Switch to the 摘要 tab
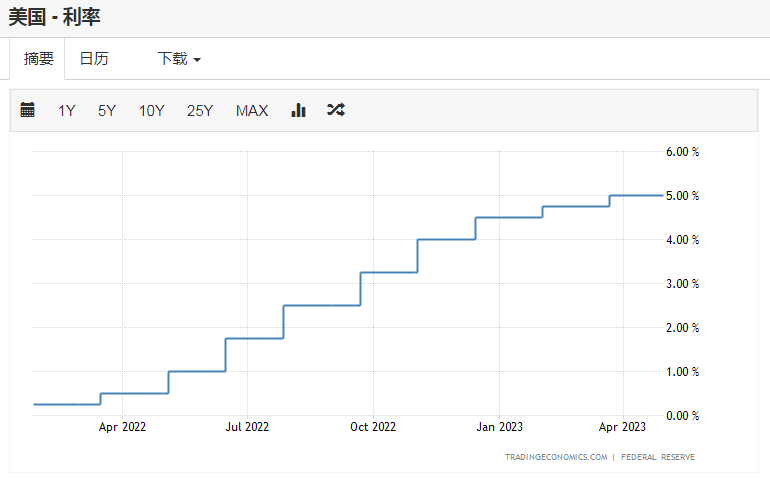Screen dimensions: 770x480 [x=39, y=59]
